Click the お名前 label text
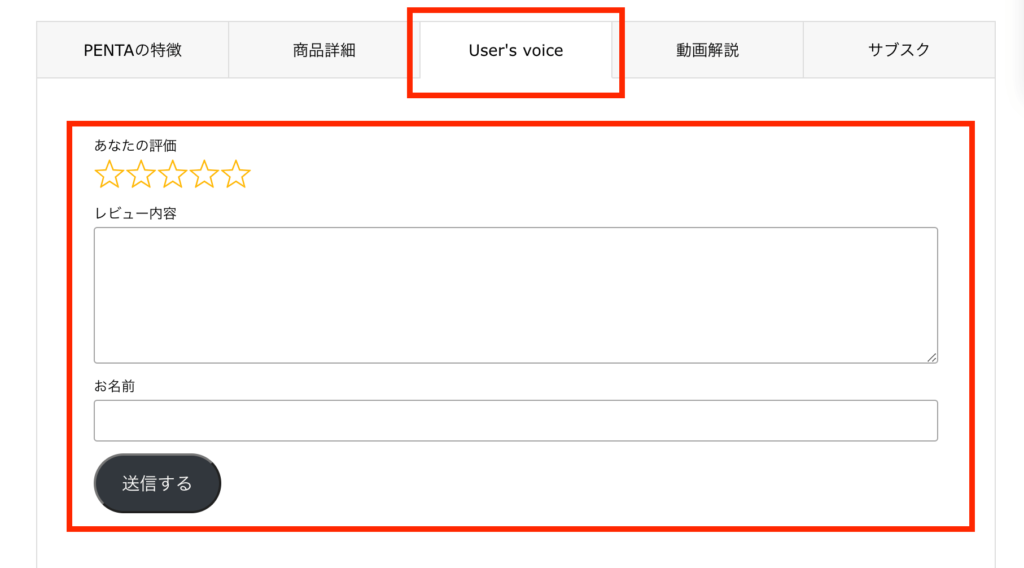The height and width of the screenshot is (568, 1024). point(114,386)
